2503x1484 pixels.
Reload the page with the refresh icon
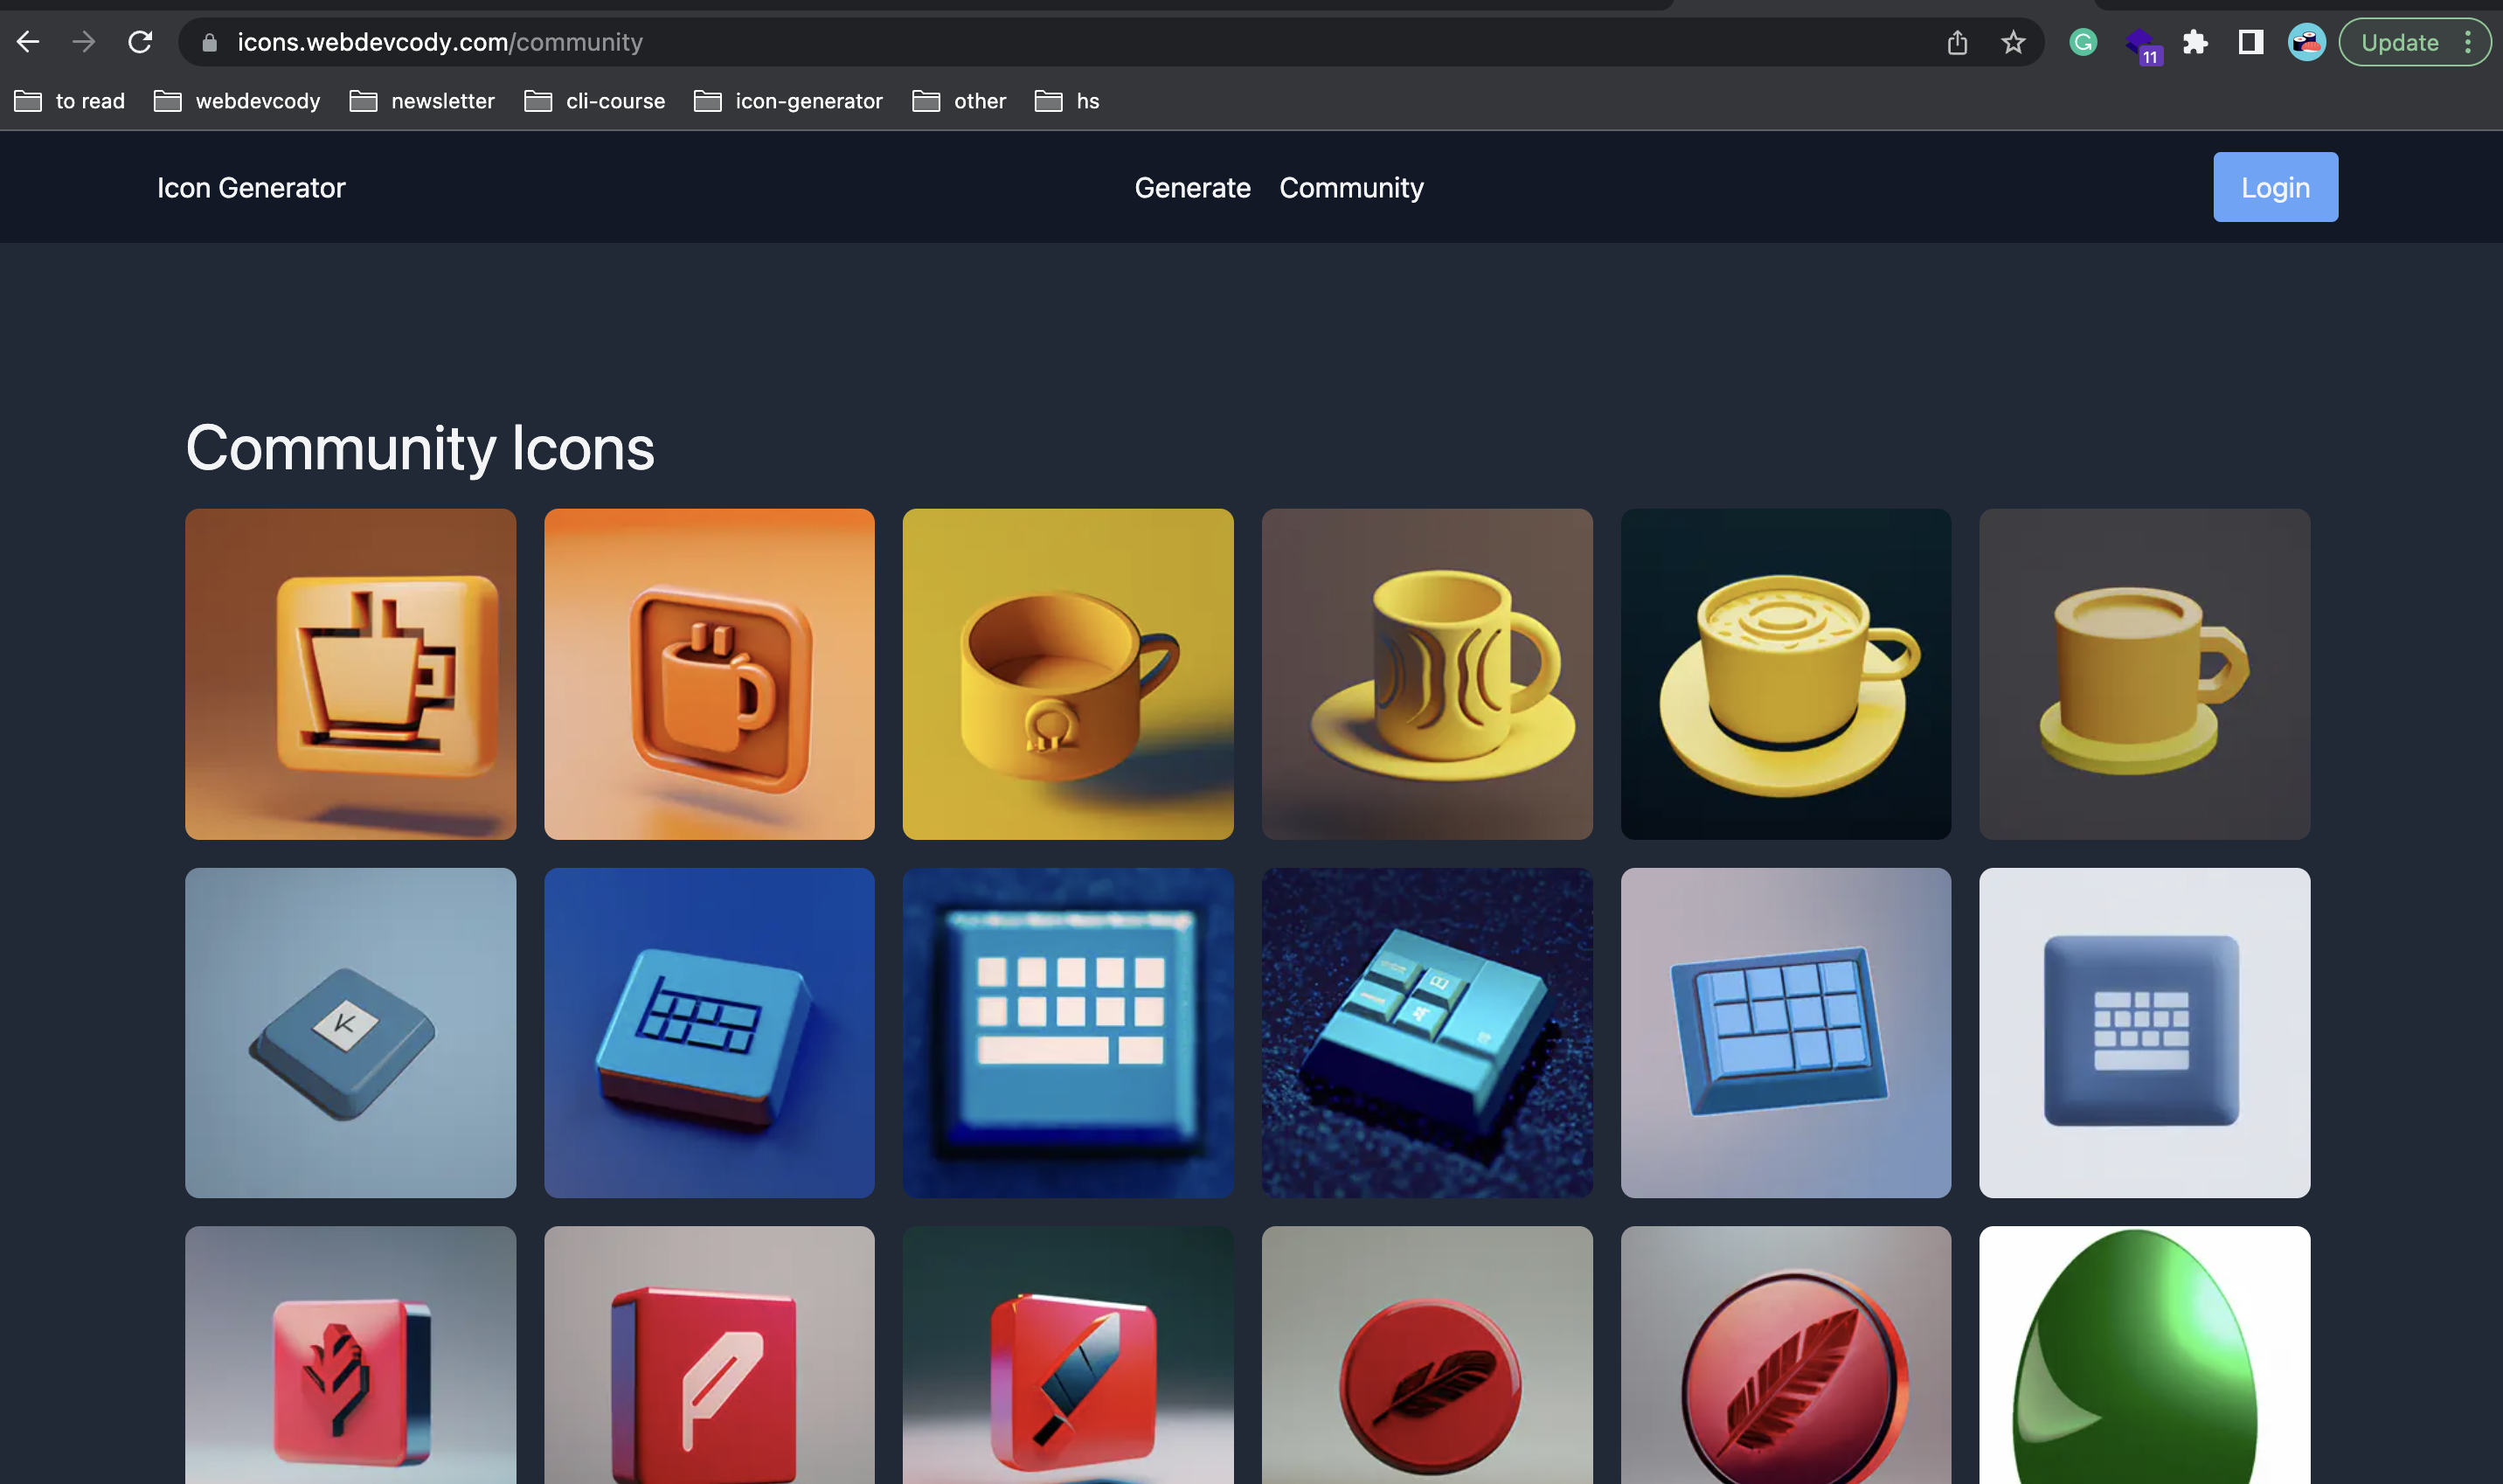140,42
